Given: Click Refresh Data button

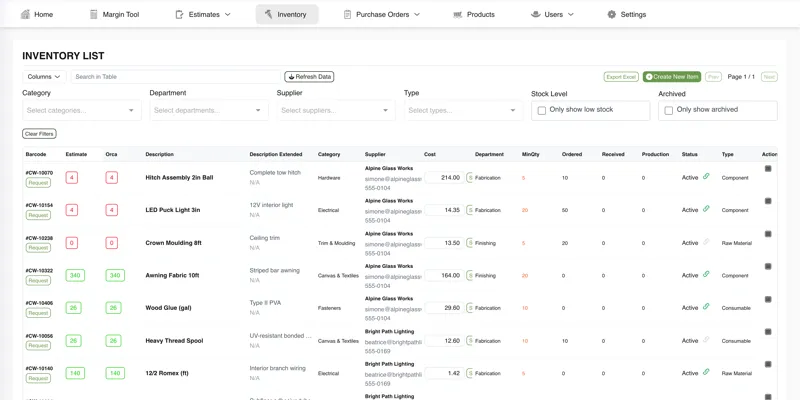Looking at the screenshot, I should pyautogui.click(x=309, y=77).
